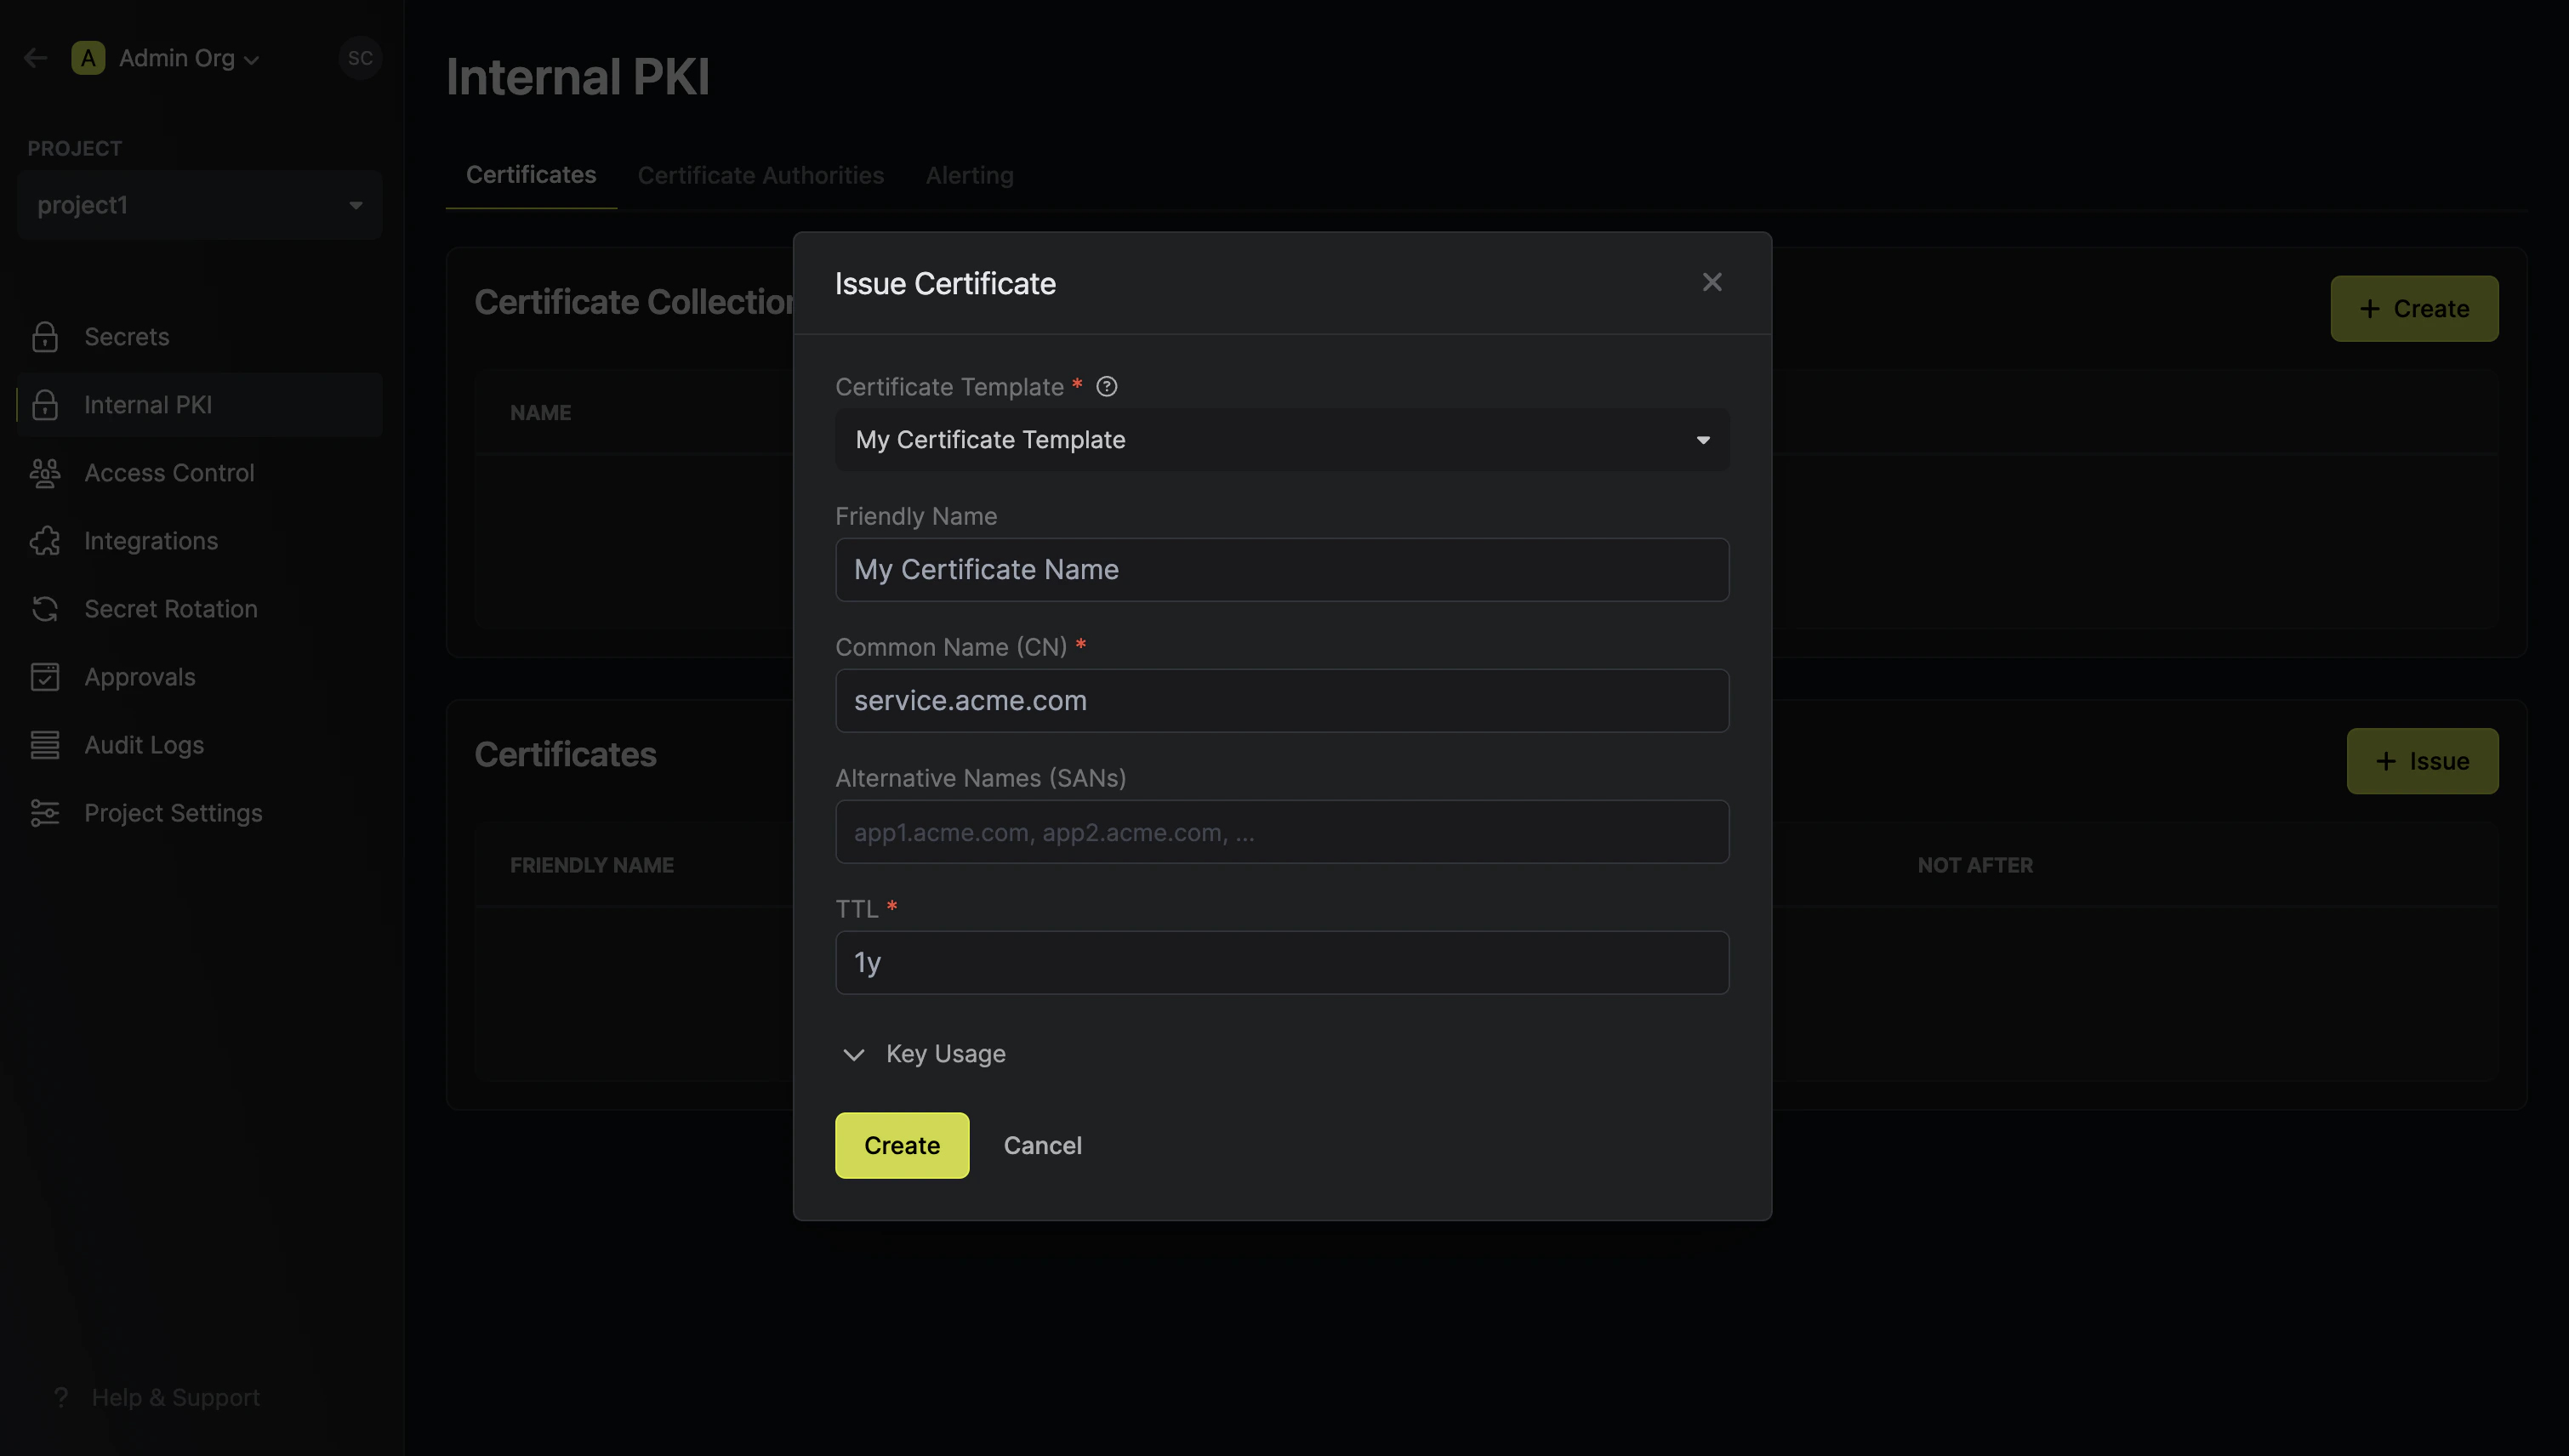Click the NOT AFTER column header
This screenshot has height=1456, width=2569.
tap(1975, 865)
